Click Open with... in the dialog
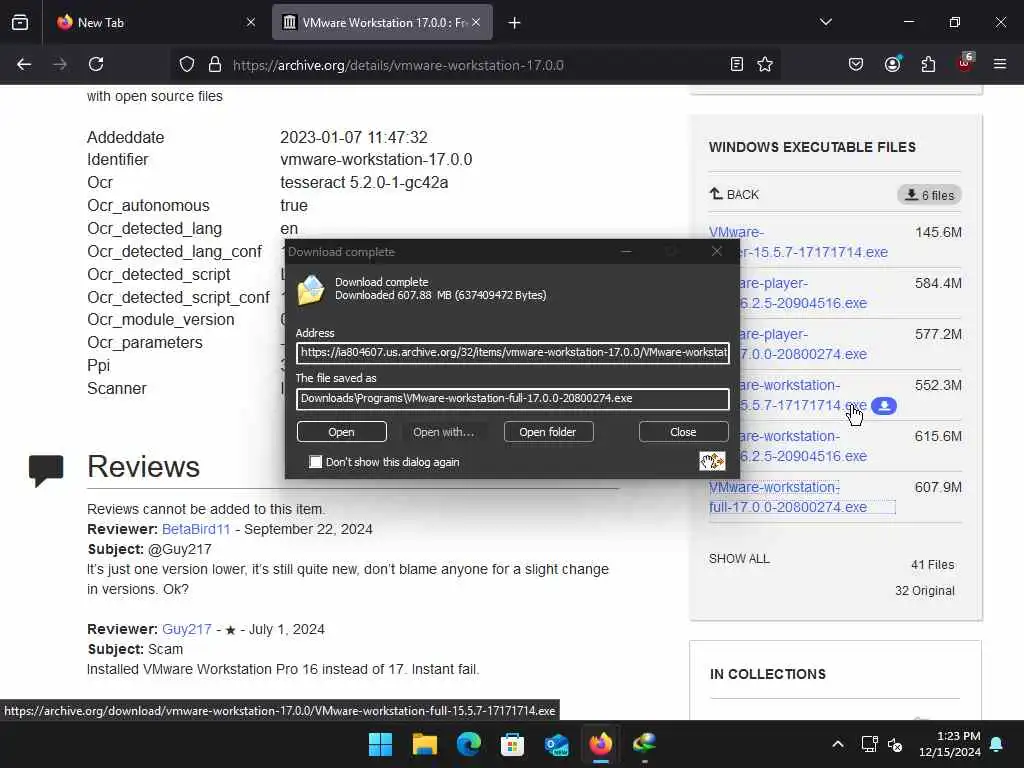The height and width of the screenshot is (768, 1024). tap(443, 432)
